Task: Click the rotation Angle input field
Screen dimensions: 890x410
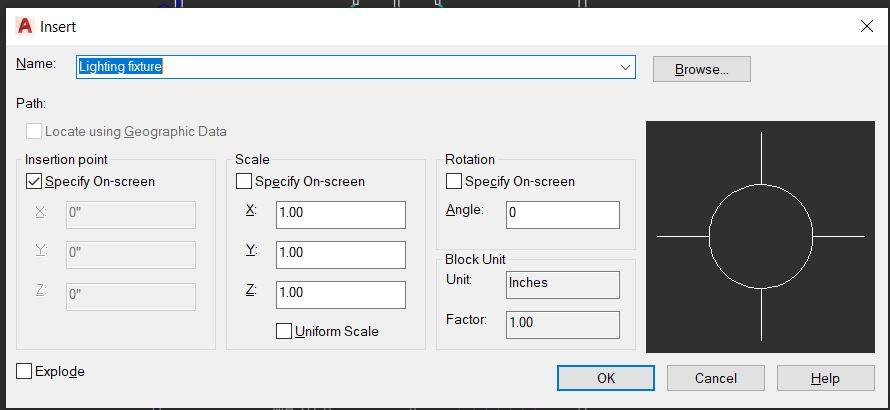Action: (x=562, y=214)
